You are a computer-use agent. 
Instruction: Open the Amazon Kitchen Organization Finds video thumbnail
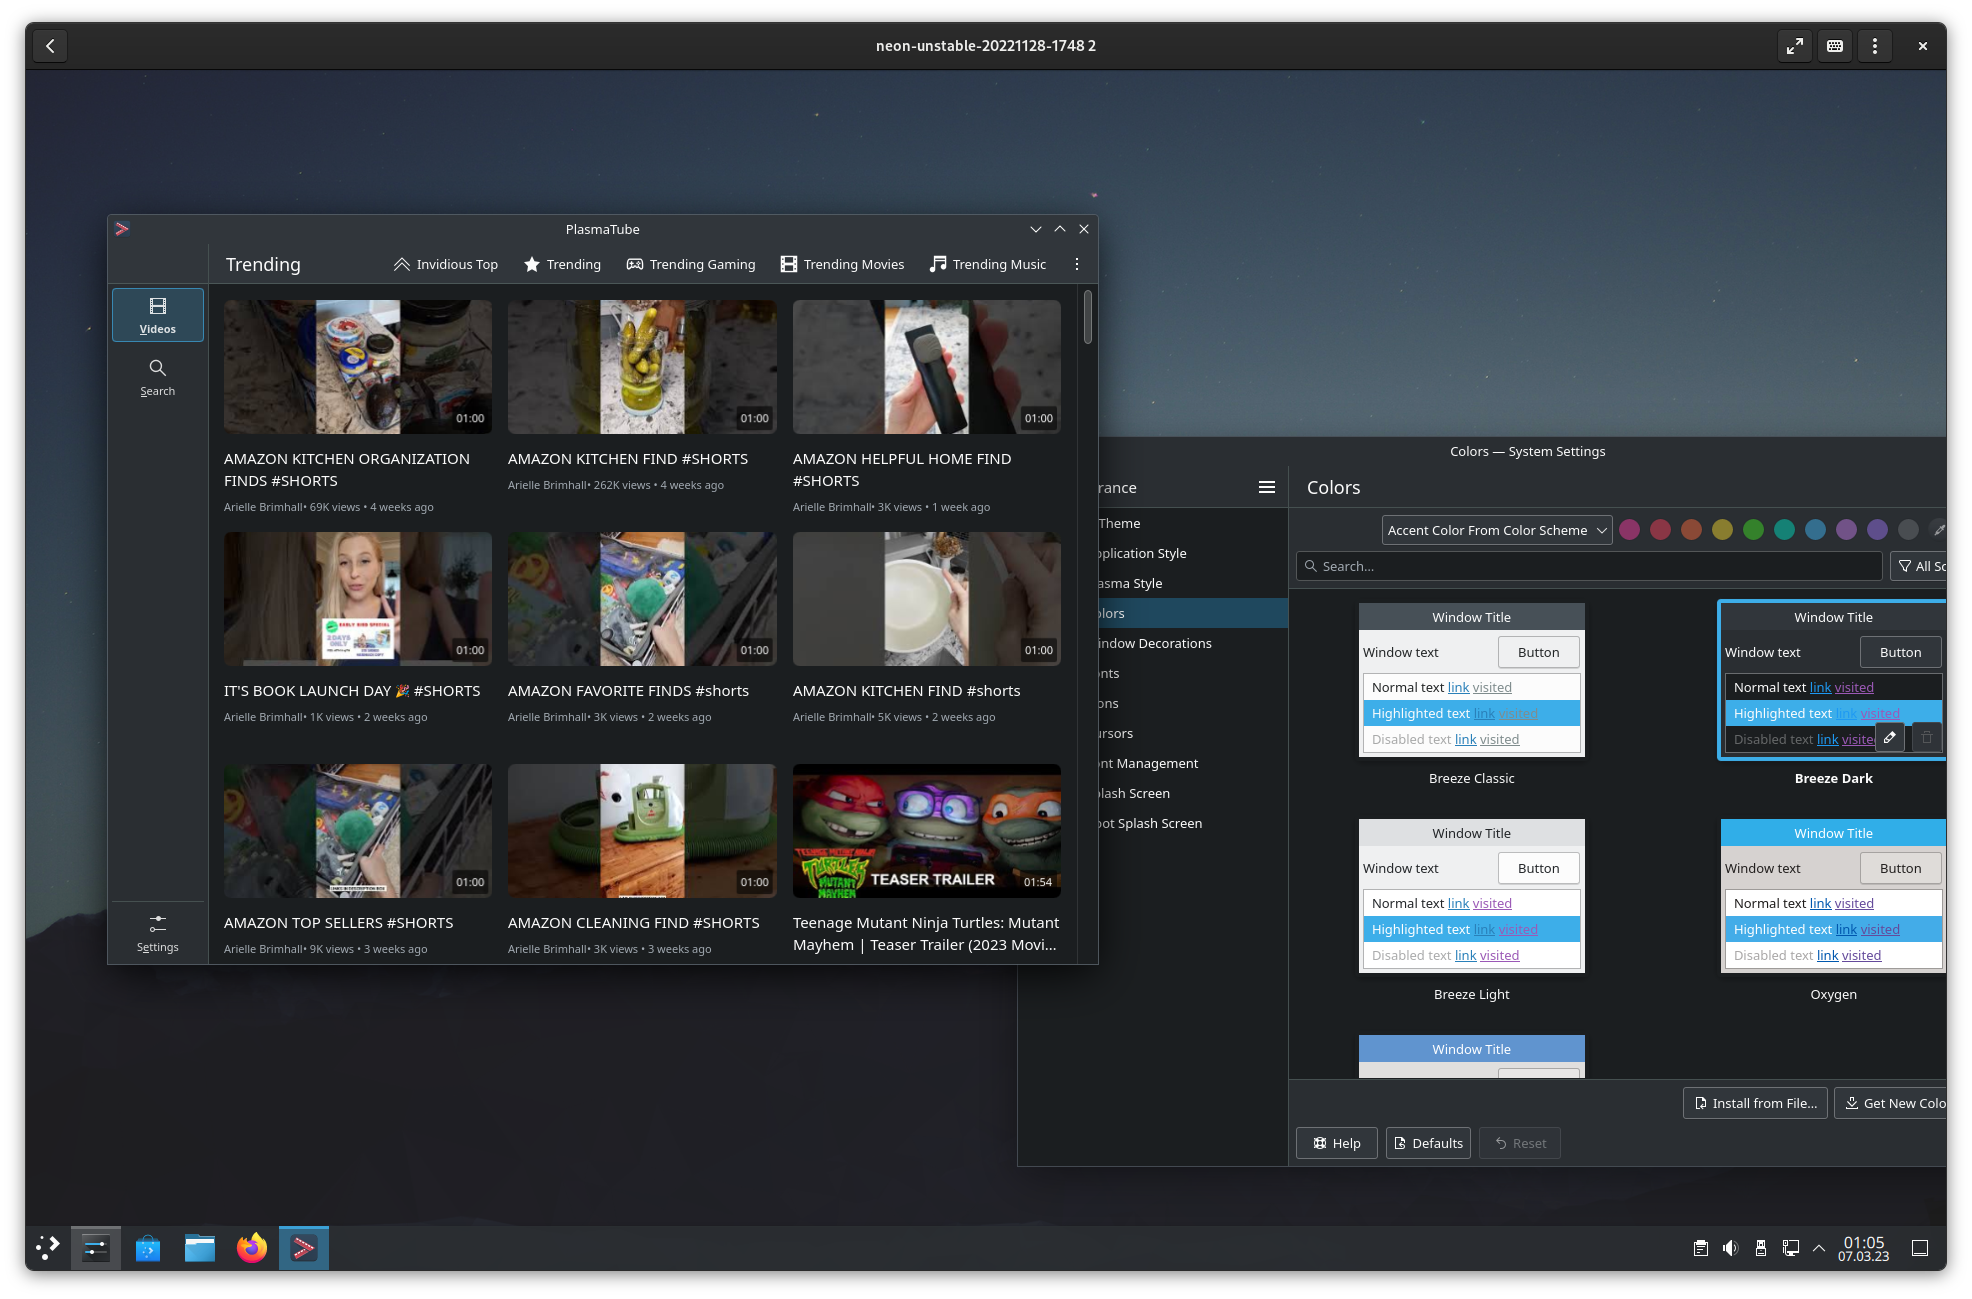tap(358, 367)
